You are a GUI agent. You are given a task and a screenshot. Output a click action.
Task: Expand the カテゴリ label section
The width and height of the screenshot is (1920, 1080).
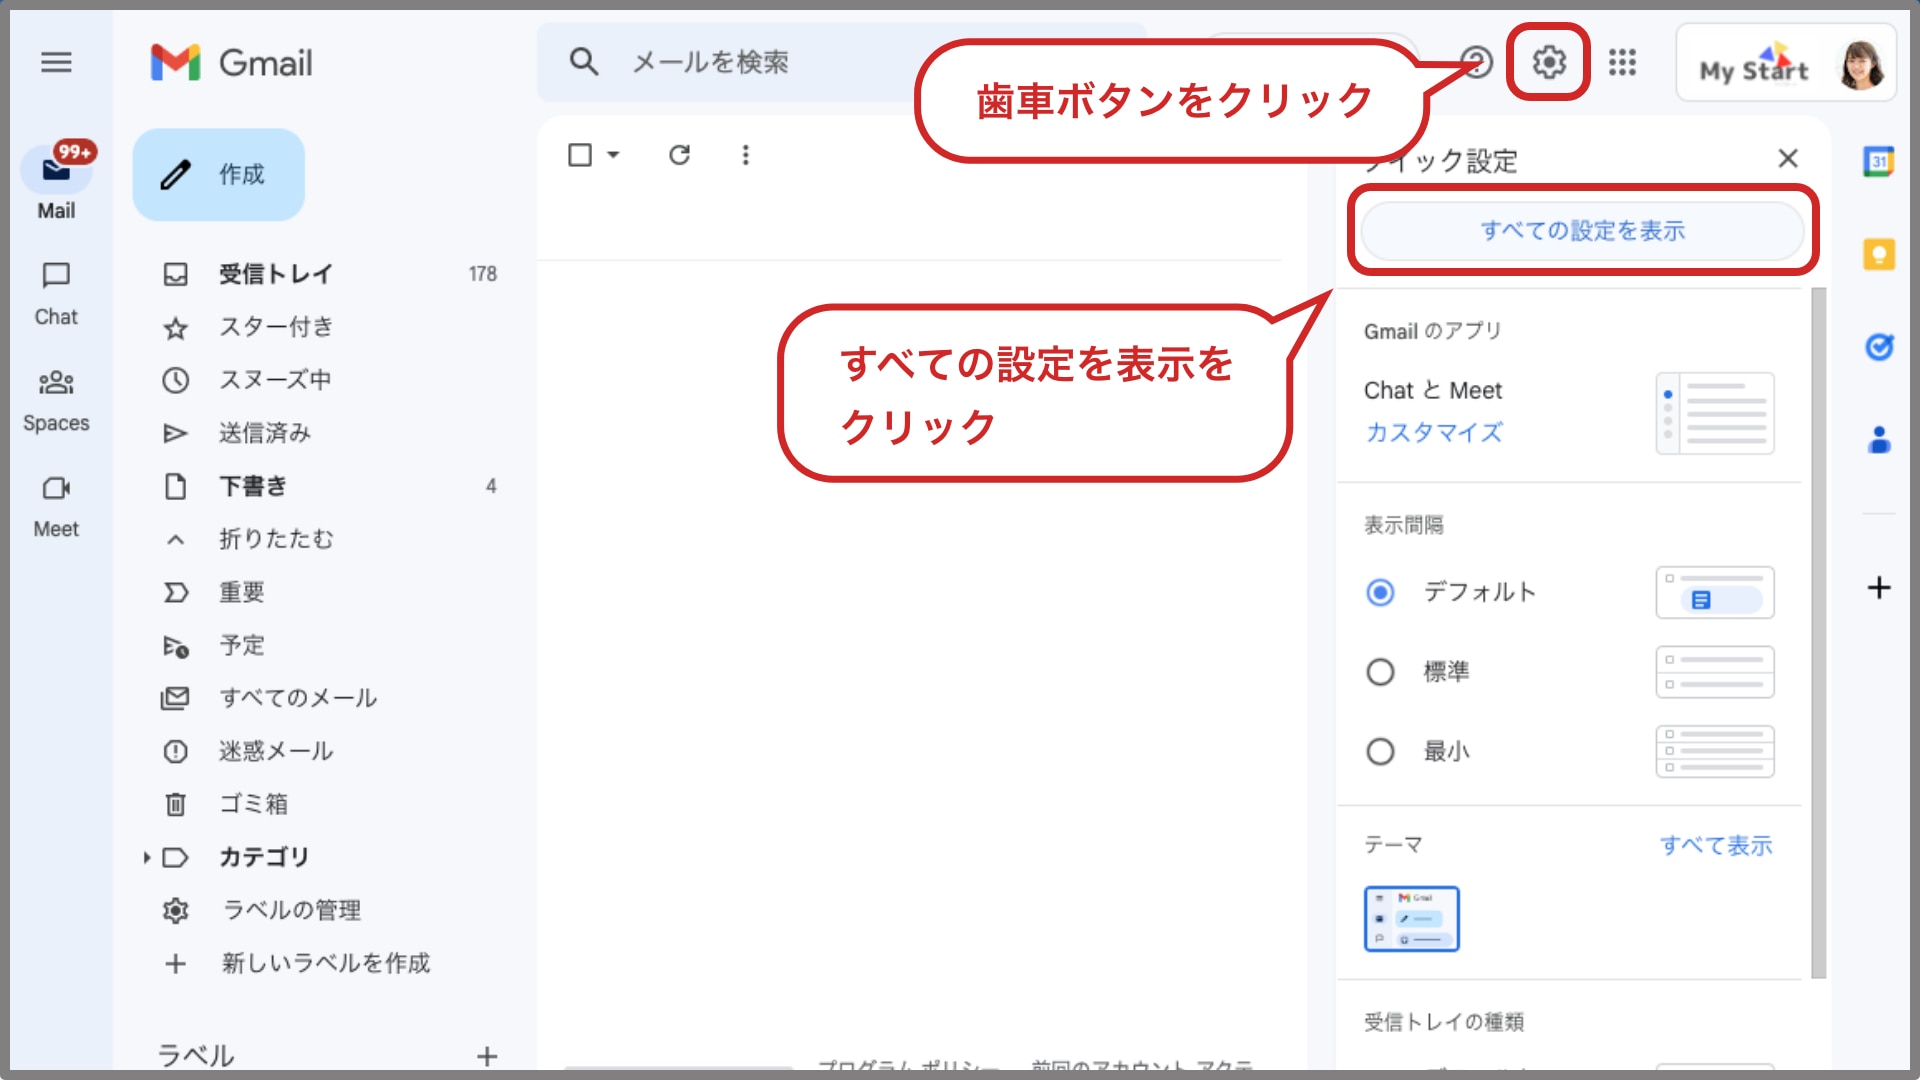[x=146, y=857]
